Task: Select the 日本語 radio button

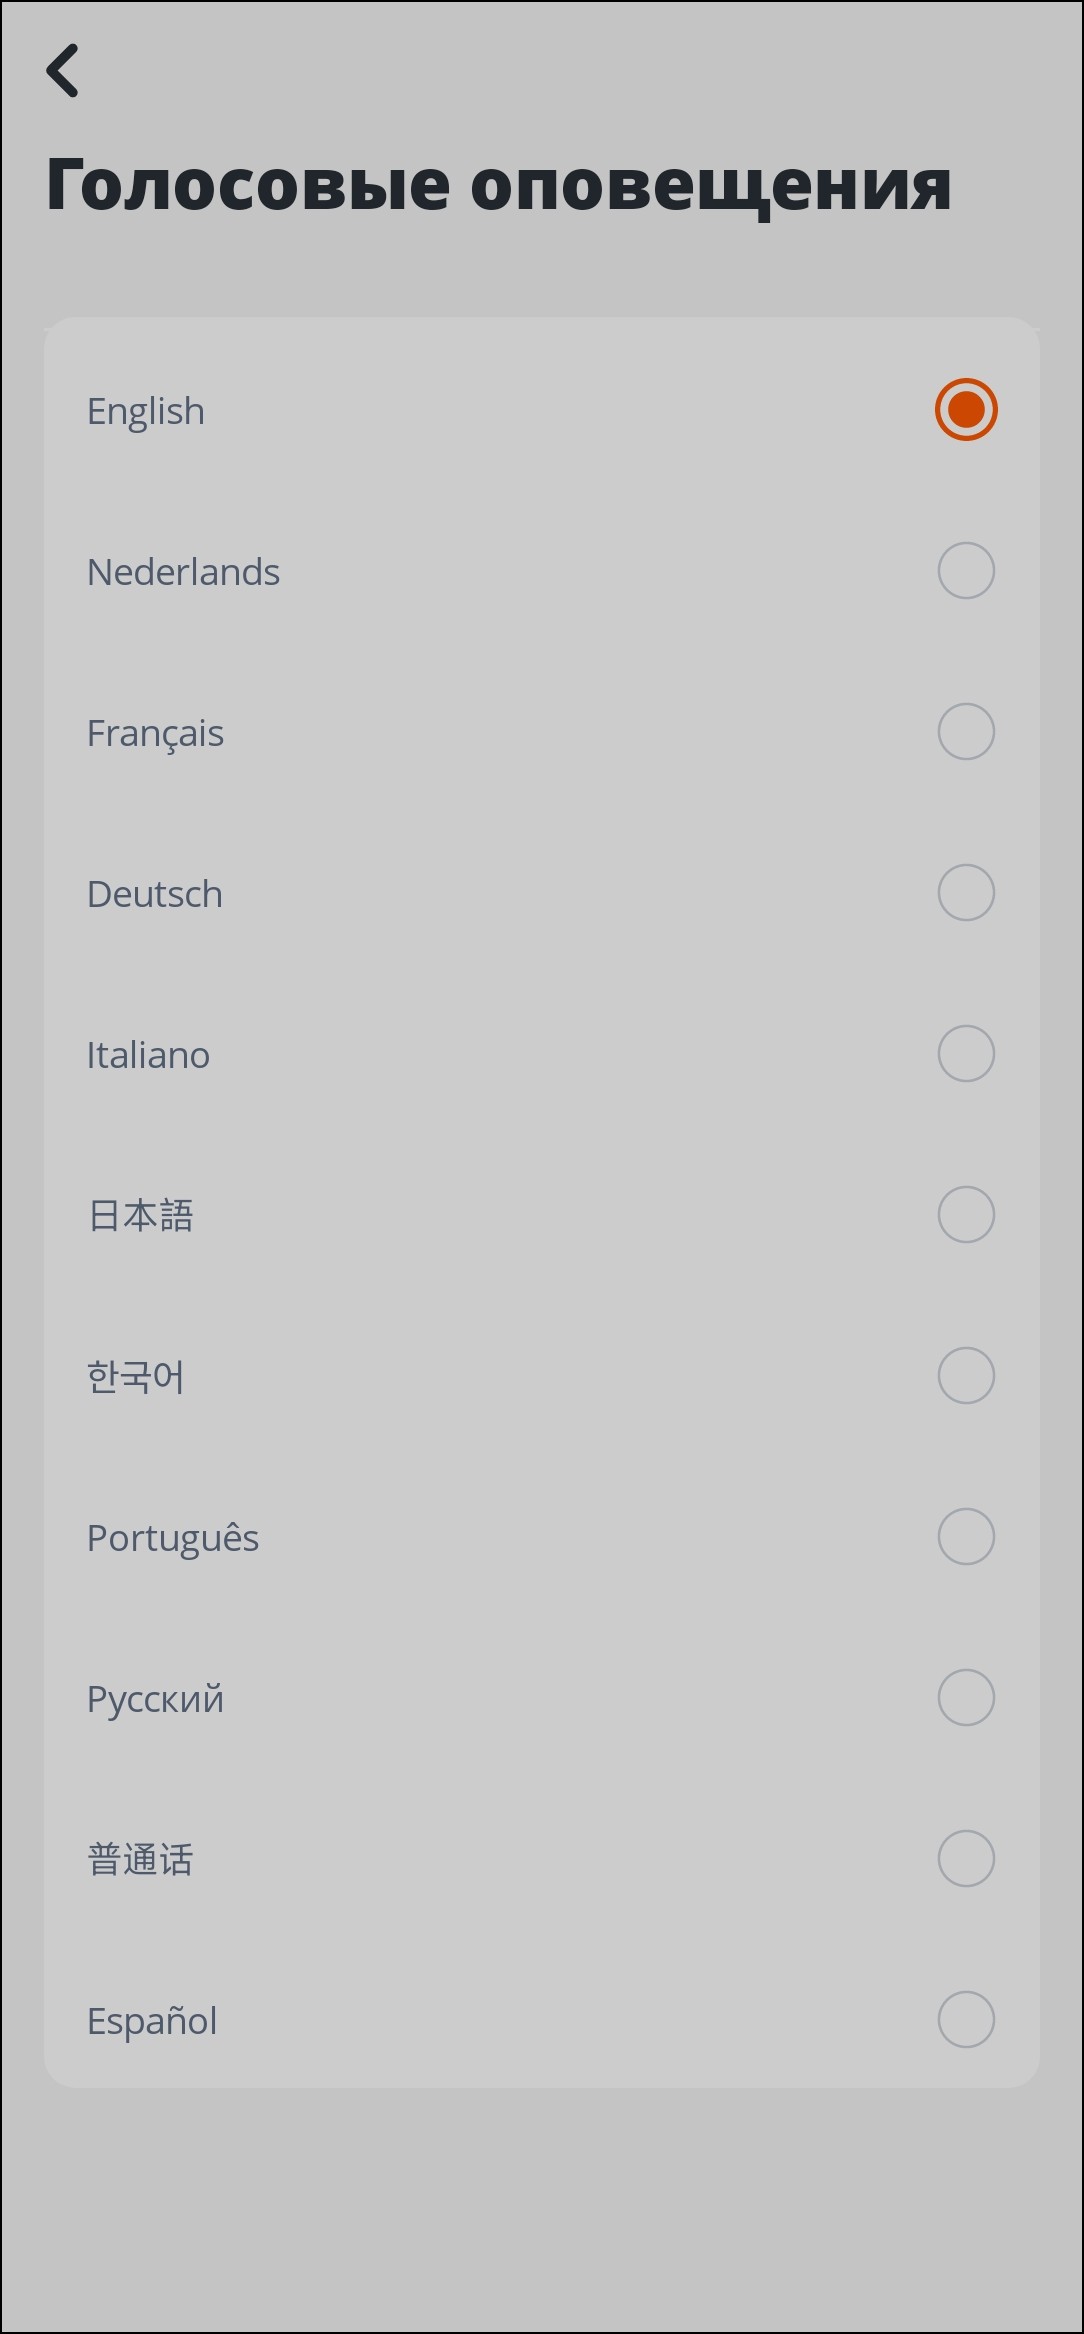Action: tap(965, 1215)
